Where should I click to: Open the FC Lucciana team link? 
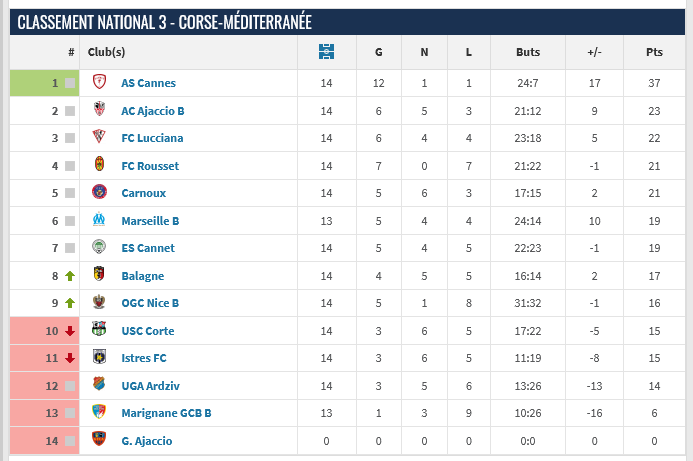coord(152,138)
